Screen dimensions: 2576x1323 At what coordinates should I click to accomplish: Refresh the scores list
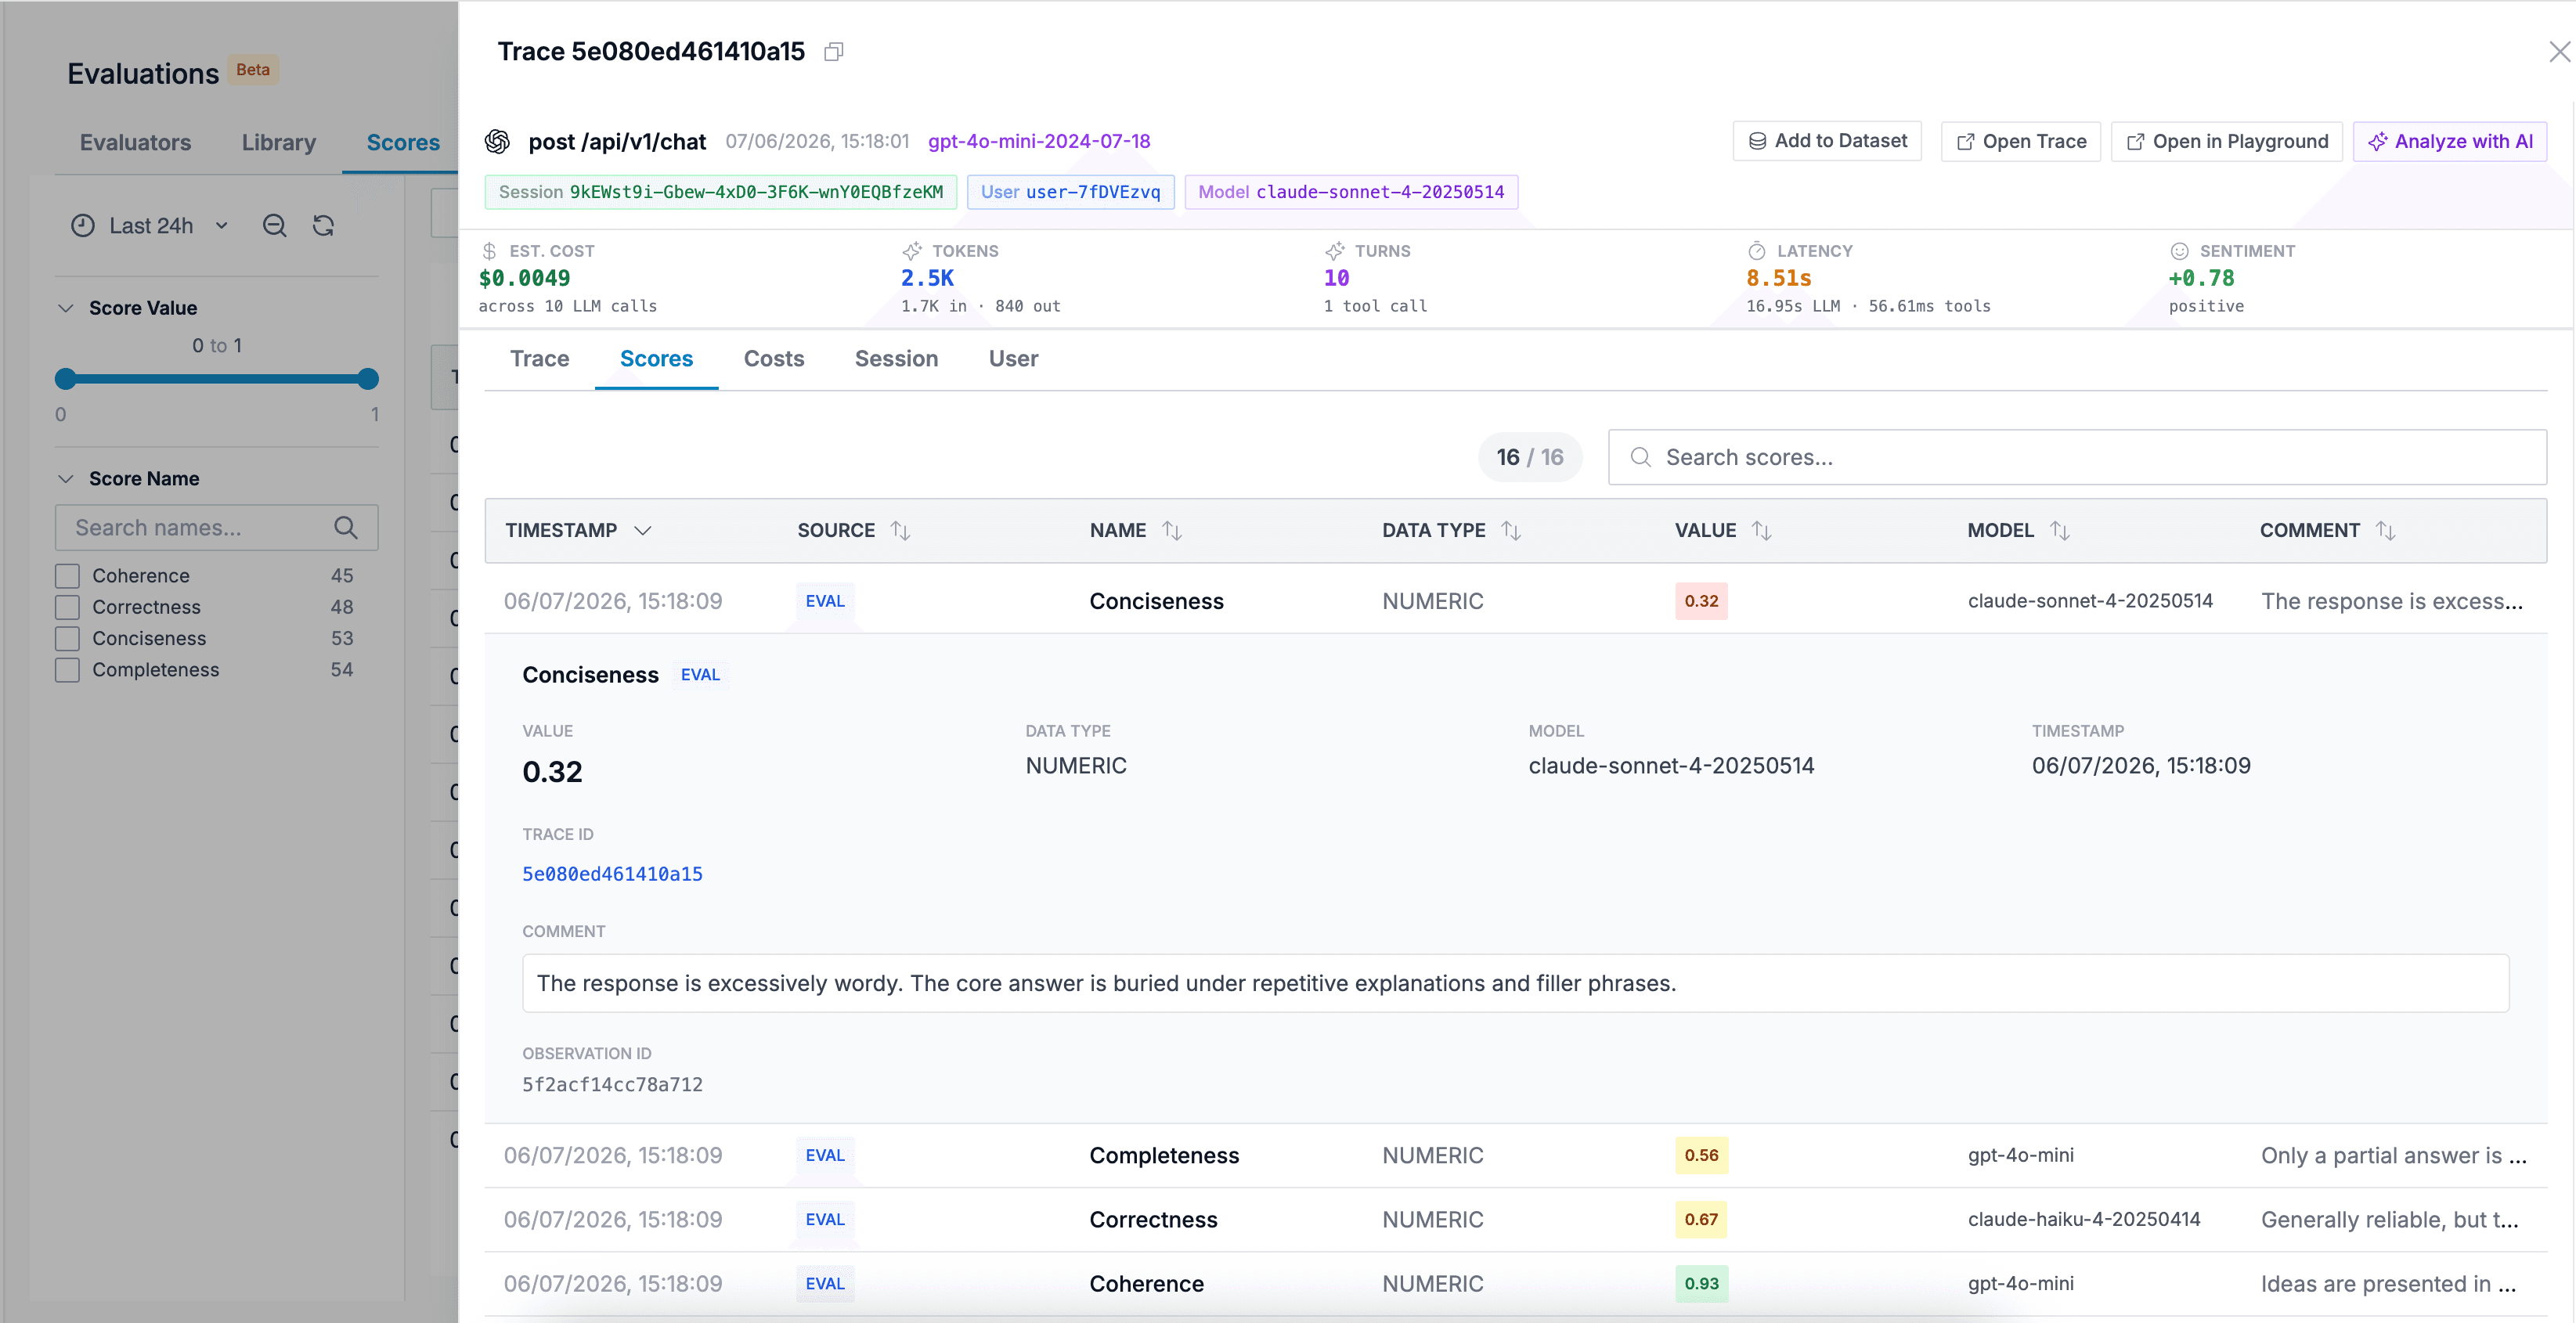tap(323, 226)
